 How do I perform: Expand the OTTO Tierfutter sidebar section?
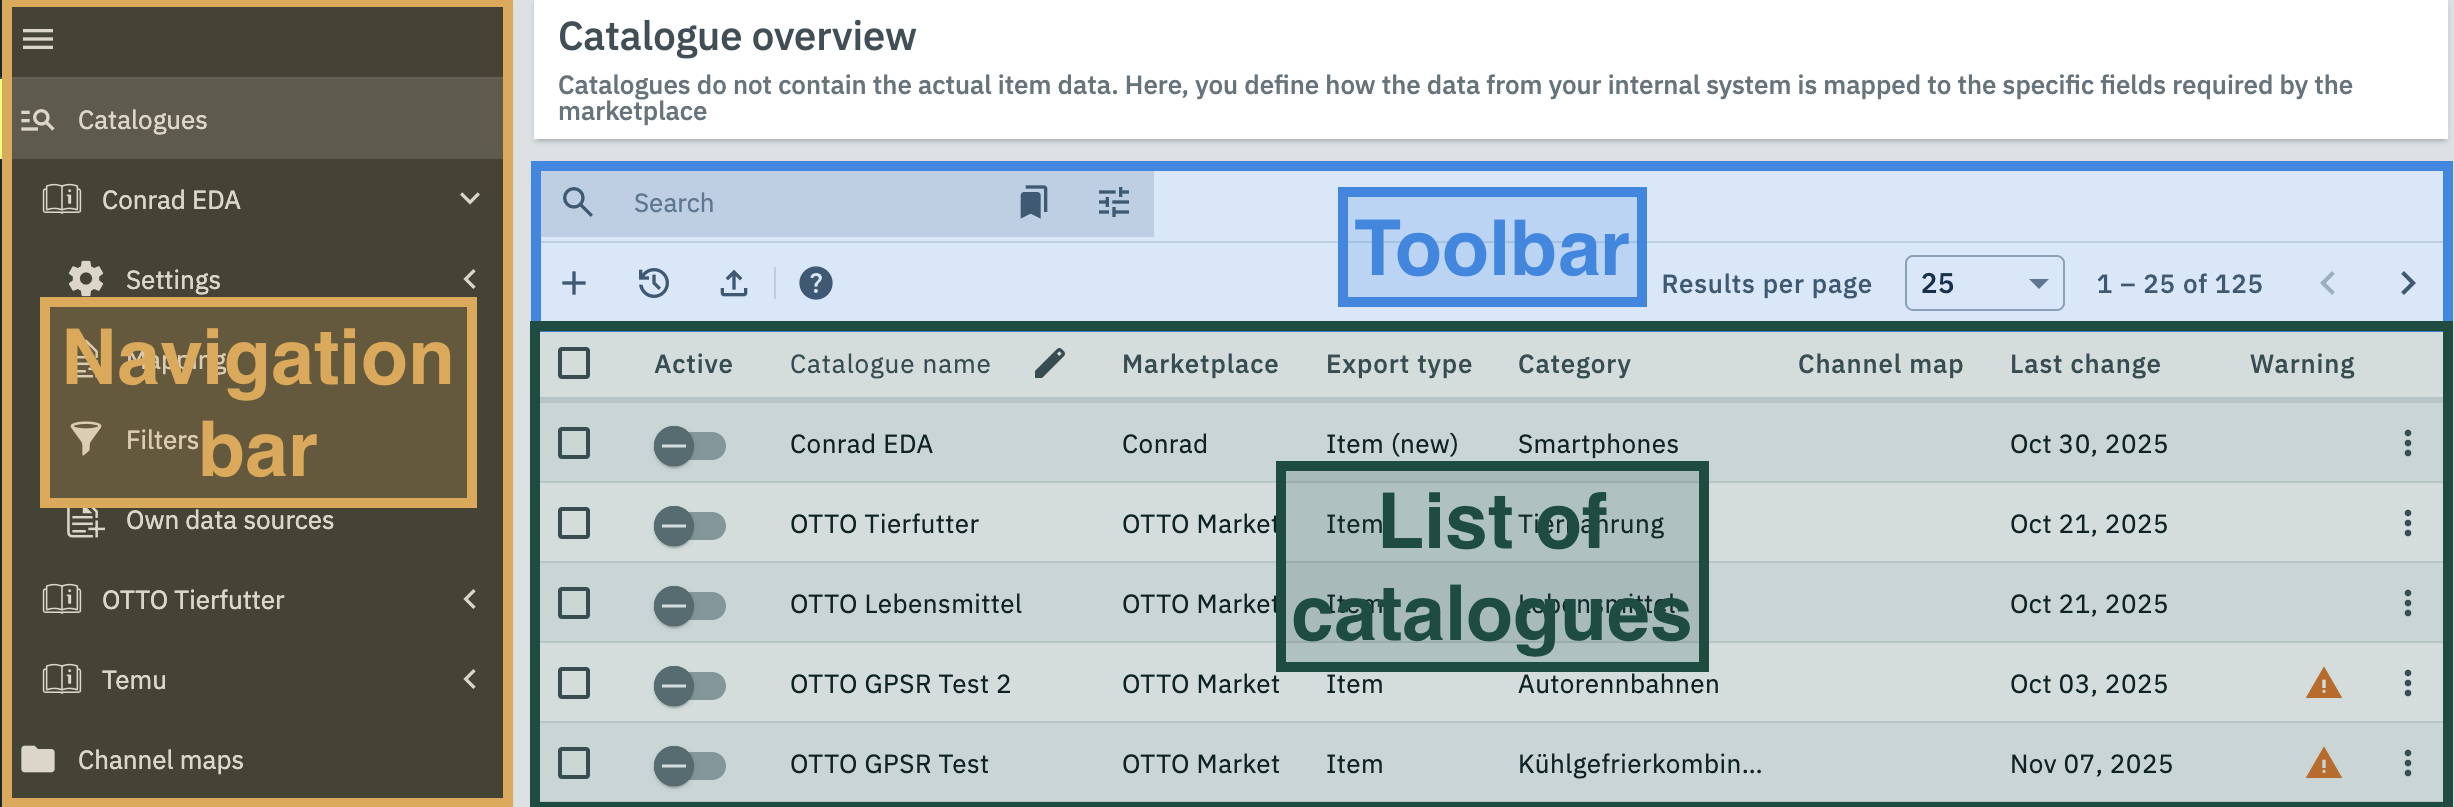tap(470, 599)
